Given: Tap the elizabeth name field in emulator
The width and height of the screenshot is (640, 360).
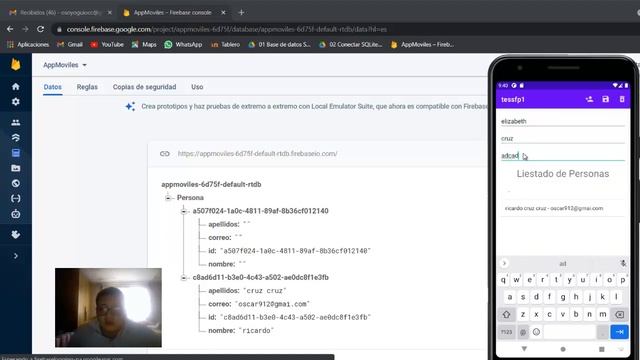Looking at the screenshot, I should (x=563, y=121).
